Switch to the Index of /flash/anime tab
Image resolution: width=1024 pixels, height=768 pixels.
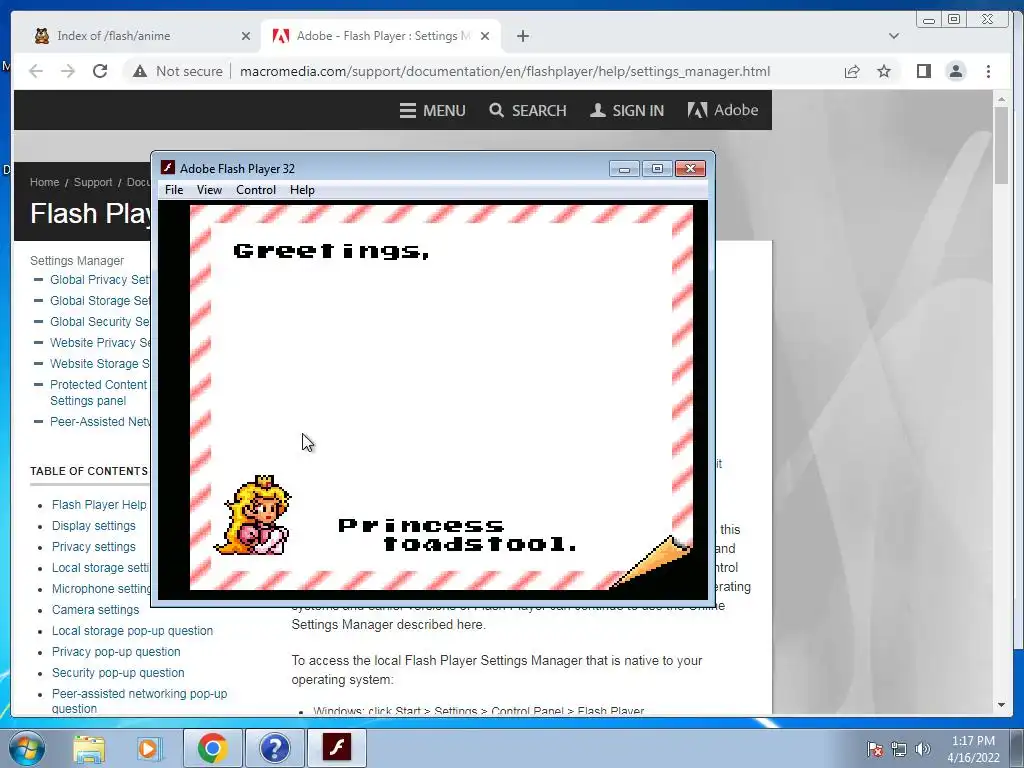[137, 36]
